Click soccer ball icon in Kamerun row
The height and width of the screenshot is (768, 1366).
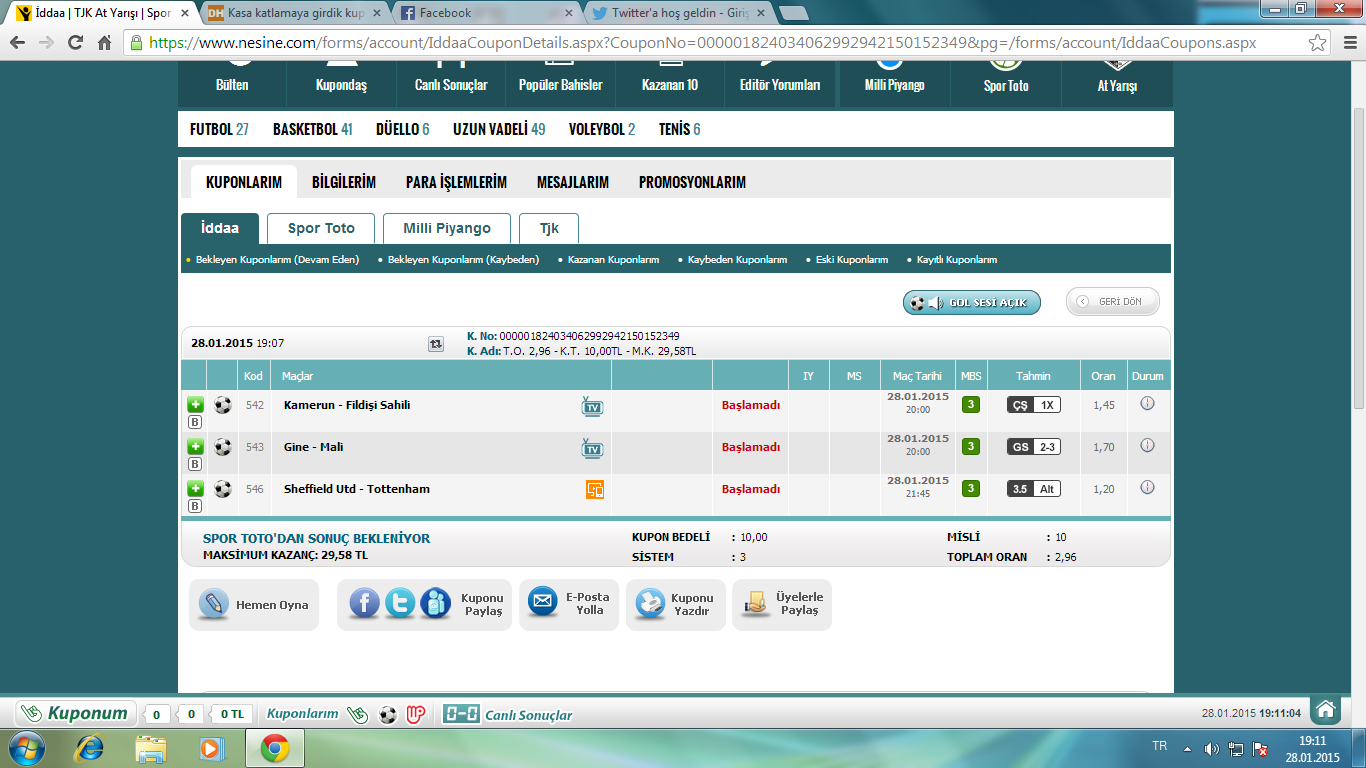coord(222,405)
